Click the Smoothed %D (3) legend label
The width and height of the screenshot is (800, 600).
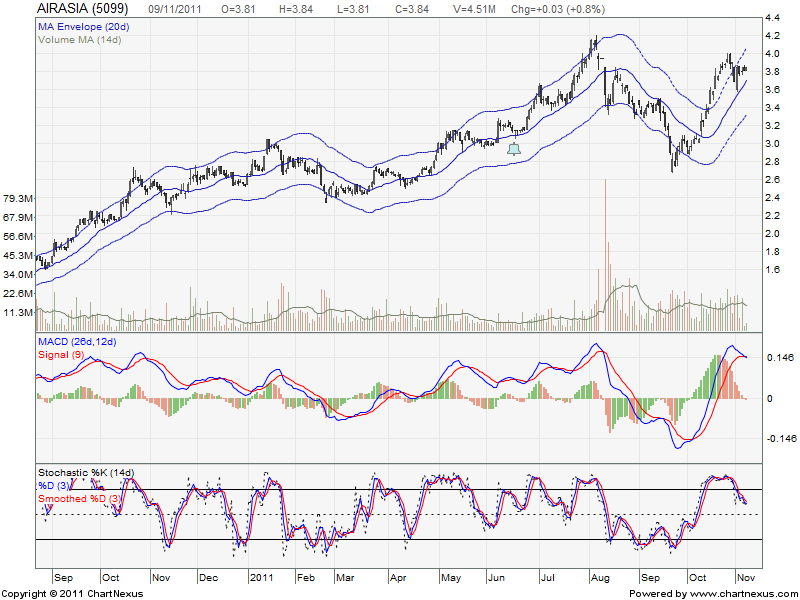[x=79, y=497]
